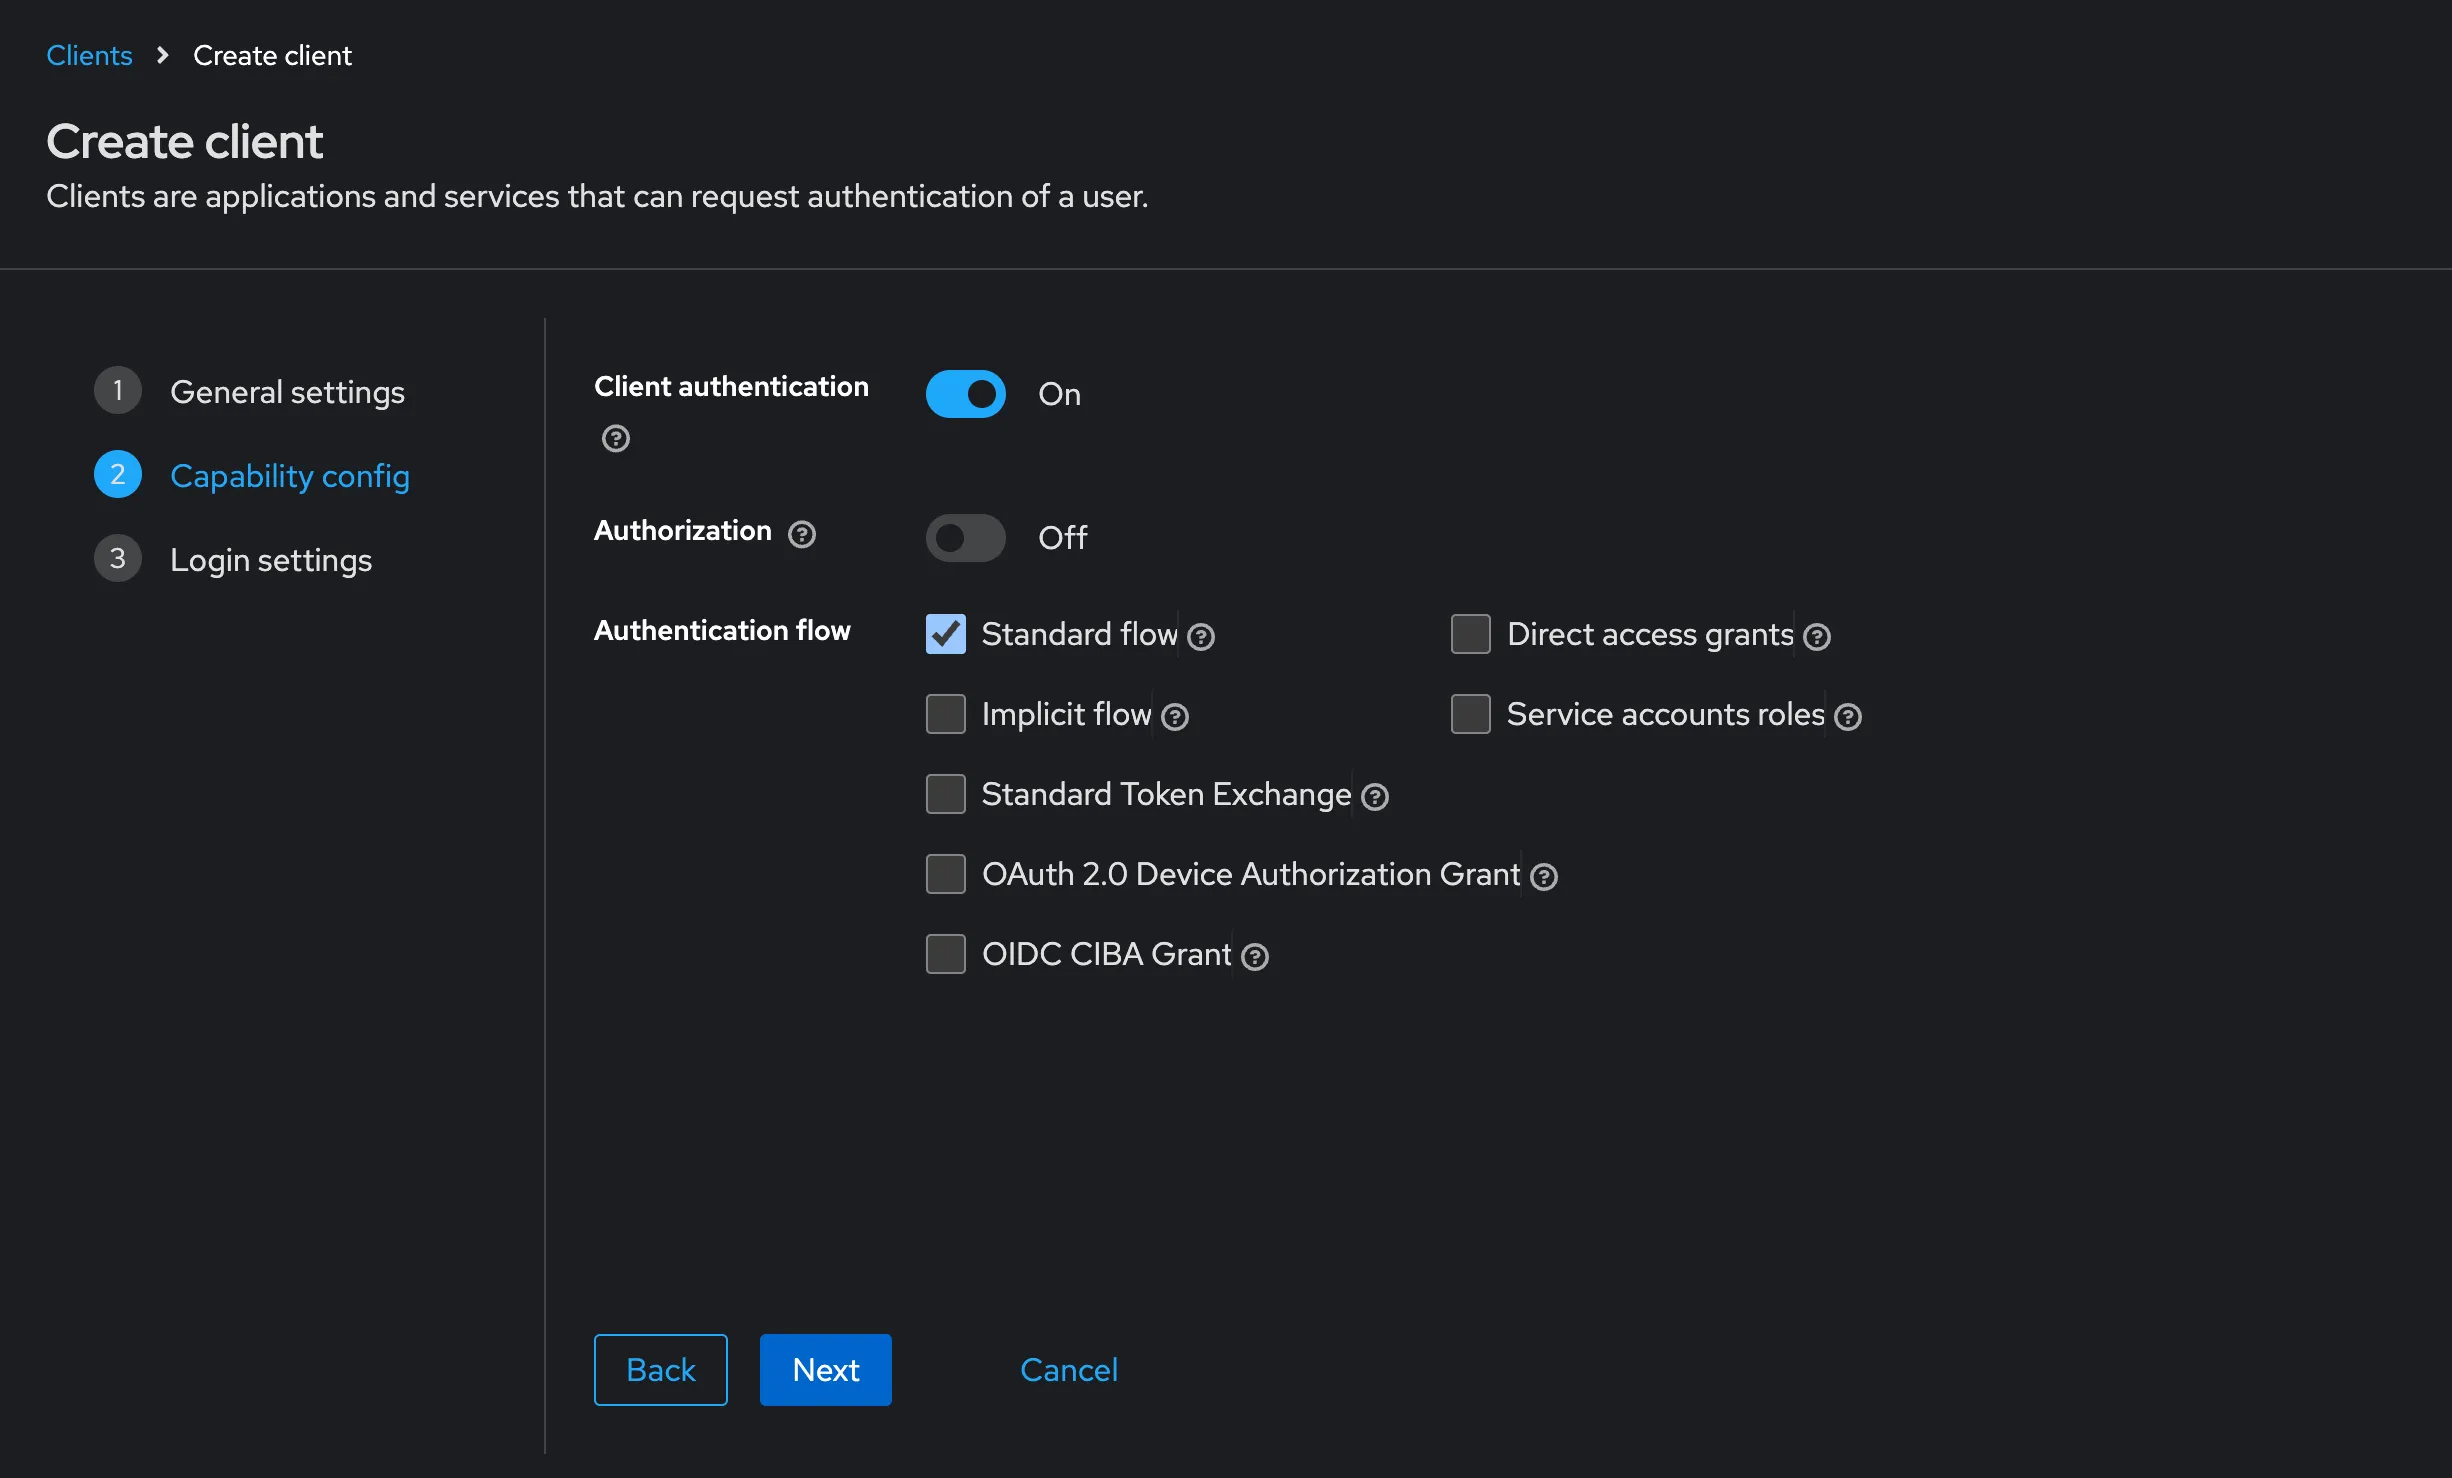Turn off Client authentication switch

(965, 394)
